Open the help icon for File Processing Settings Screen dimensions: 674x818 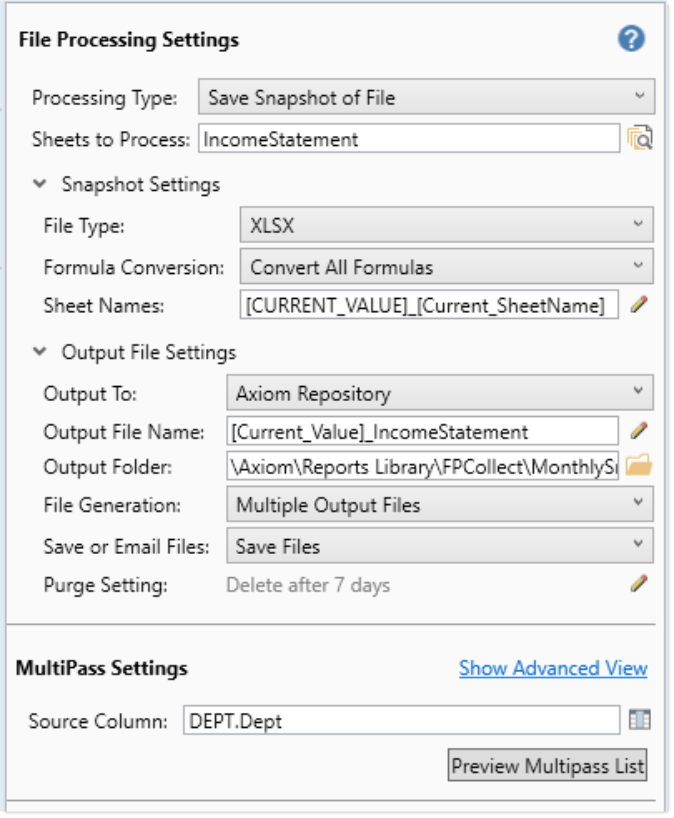(631, 39)
